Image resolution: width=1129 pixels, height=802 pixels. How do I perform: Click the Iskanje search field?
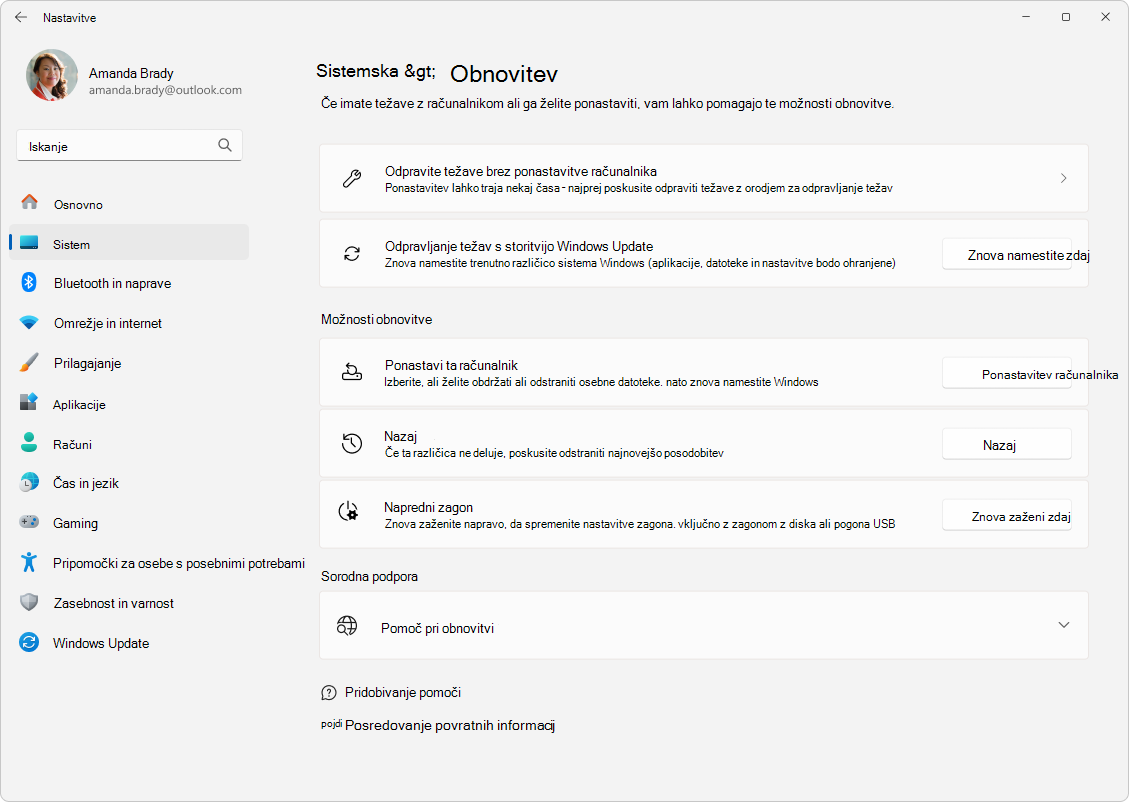130,145
